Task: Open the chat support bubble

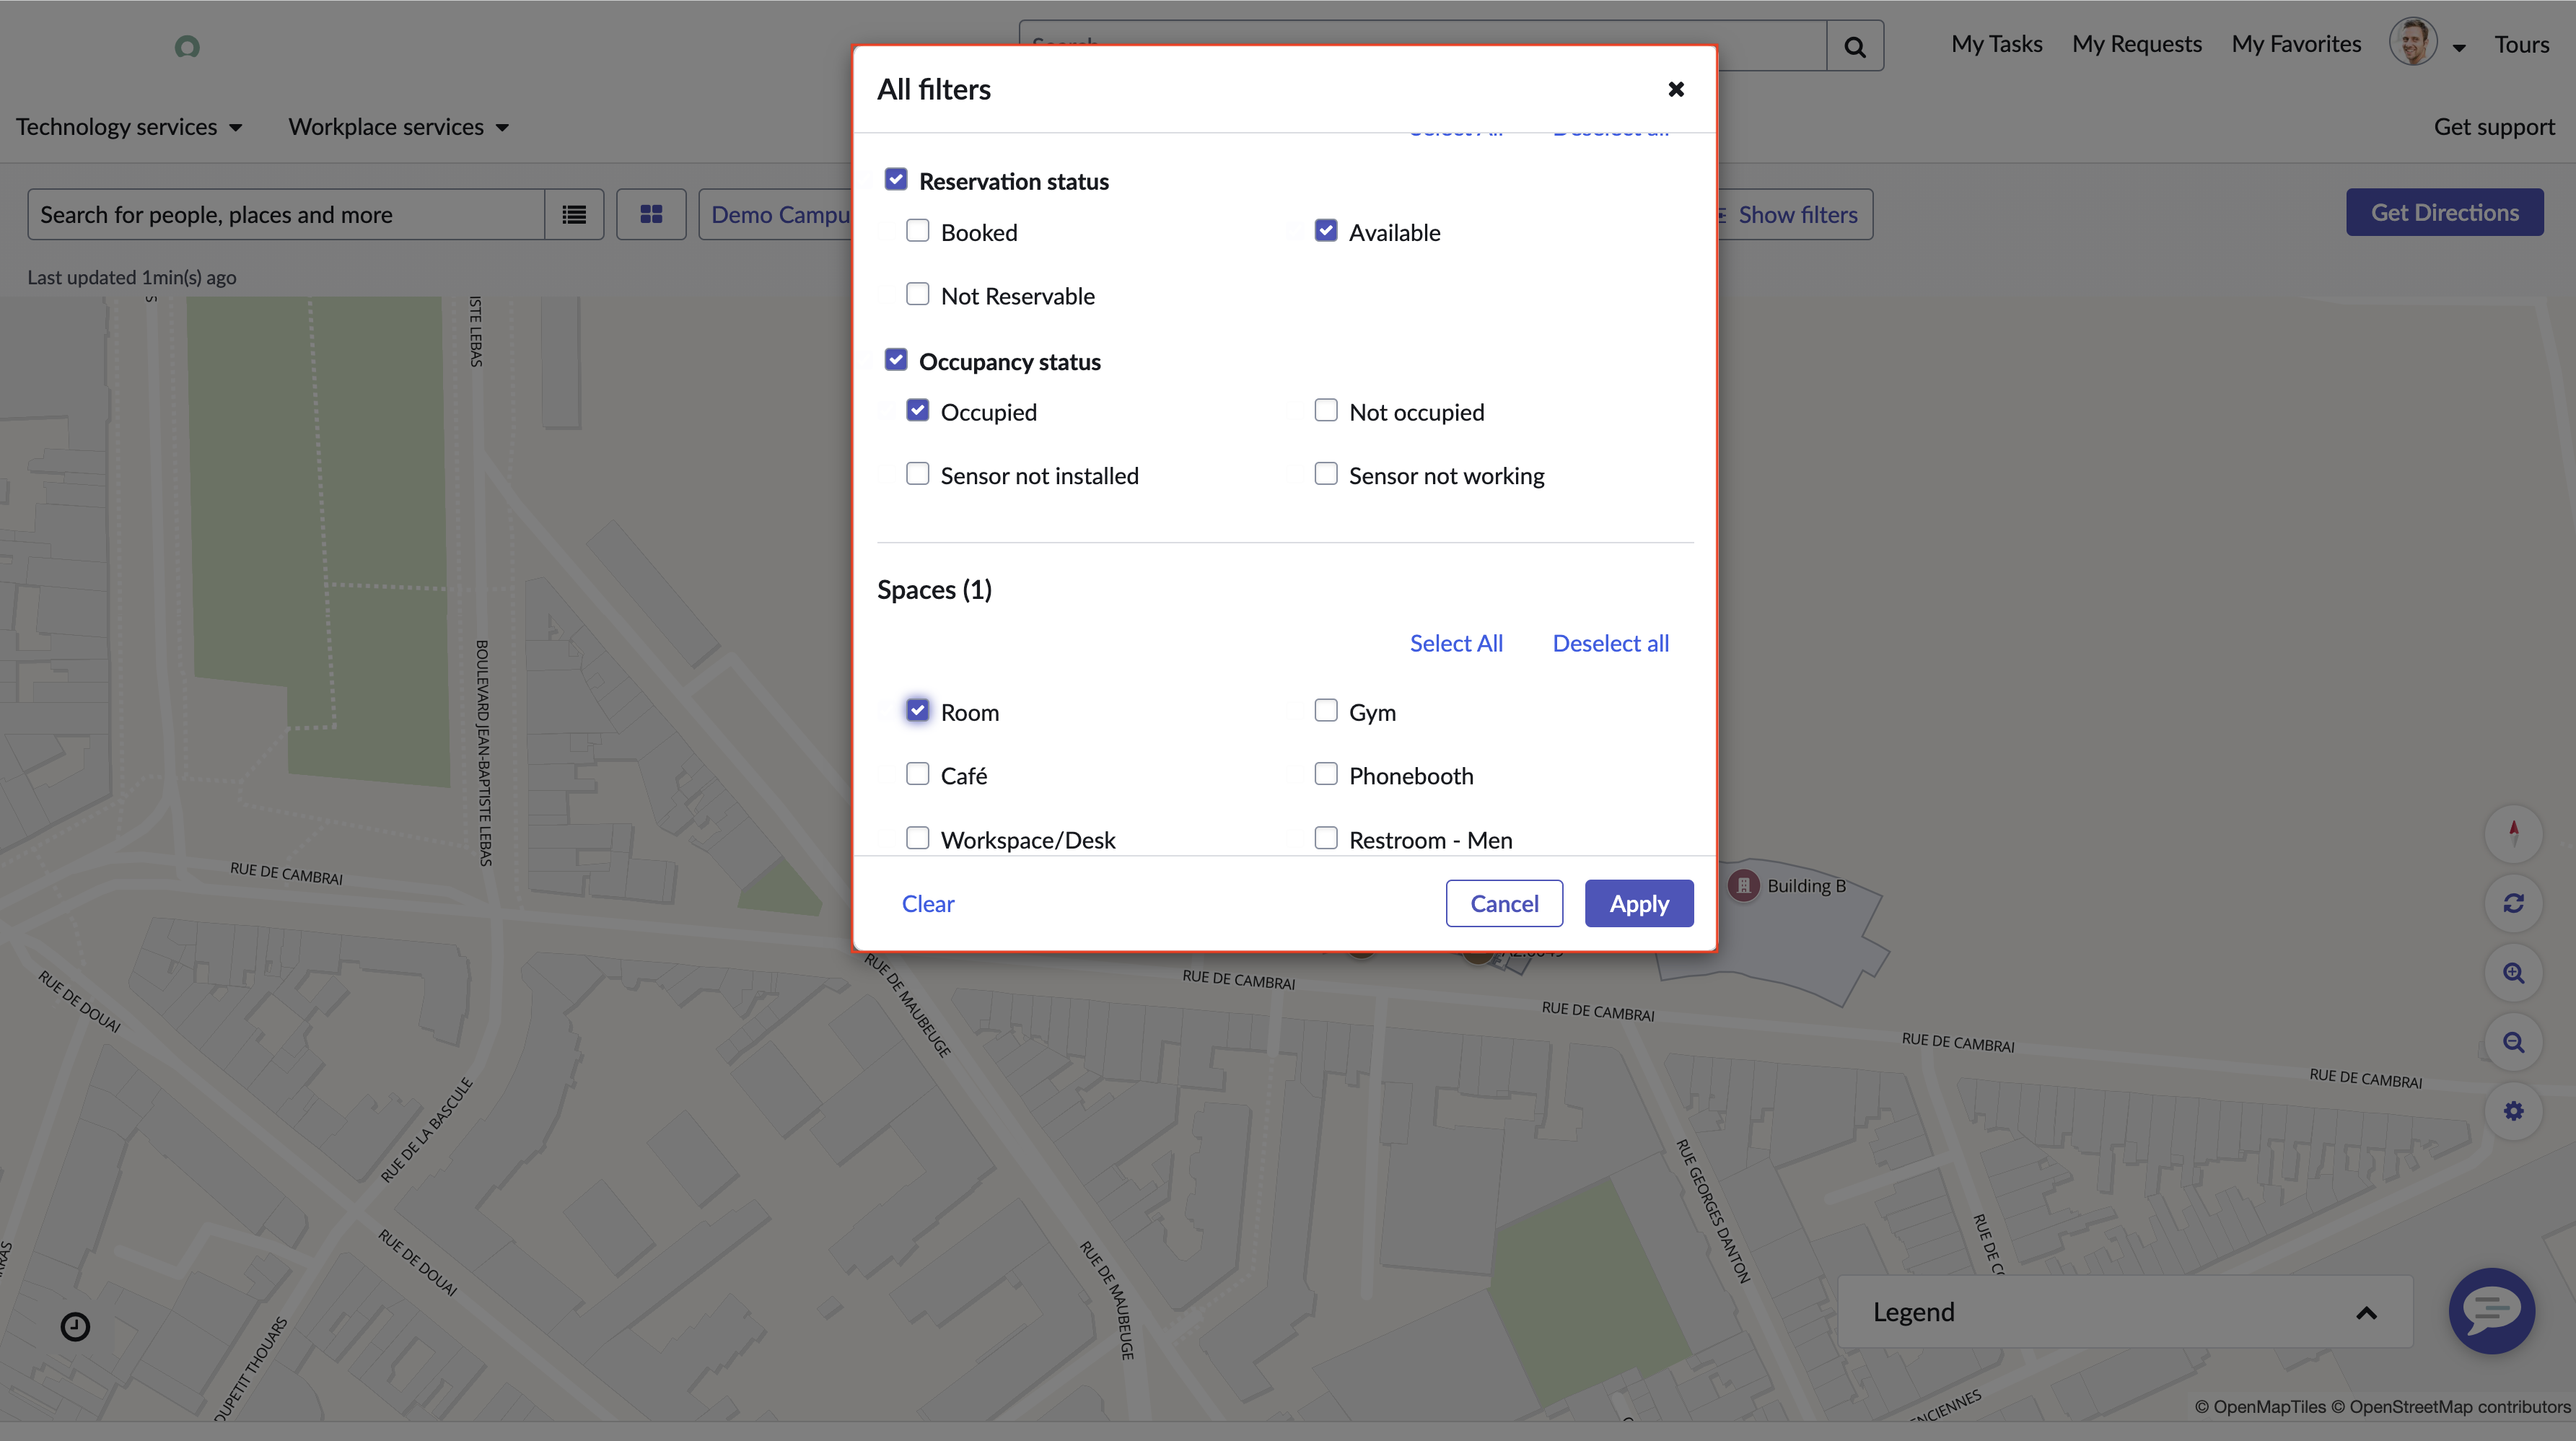Action: (x=2491, y=1310)
